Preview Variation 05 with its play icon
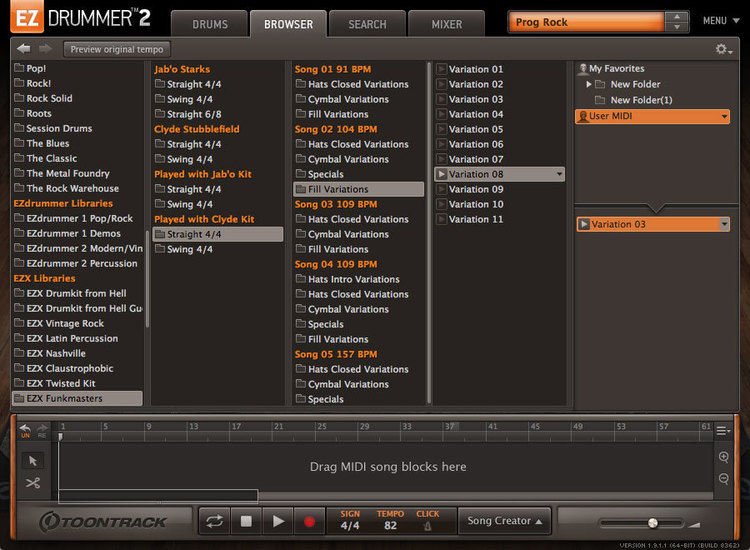 [x=441, y=129]
